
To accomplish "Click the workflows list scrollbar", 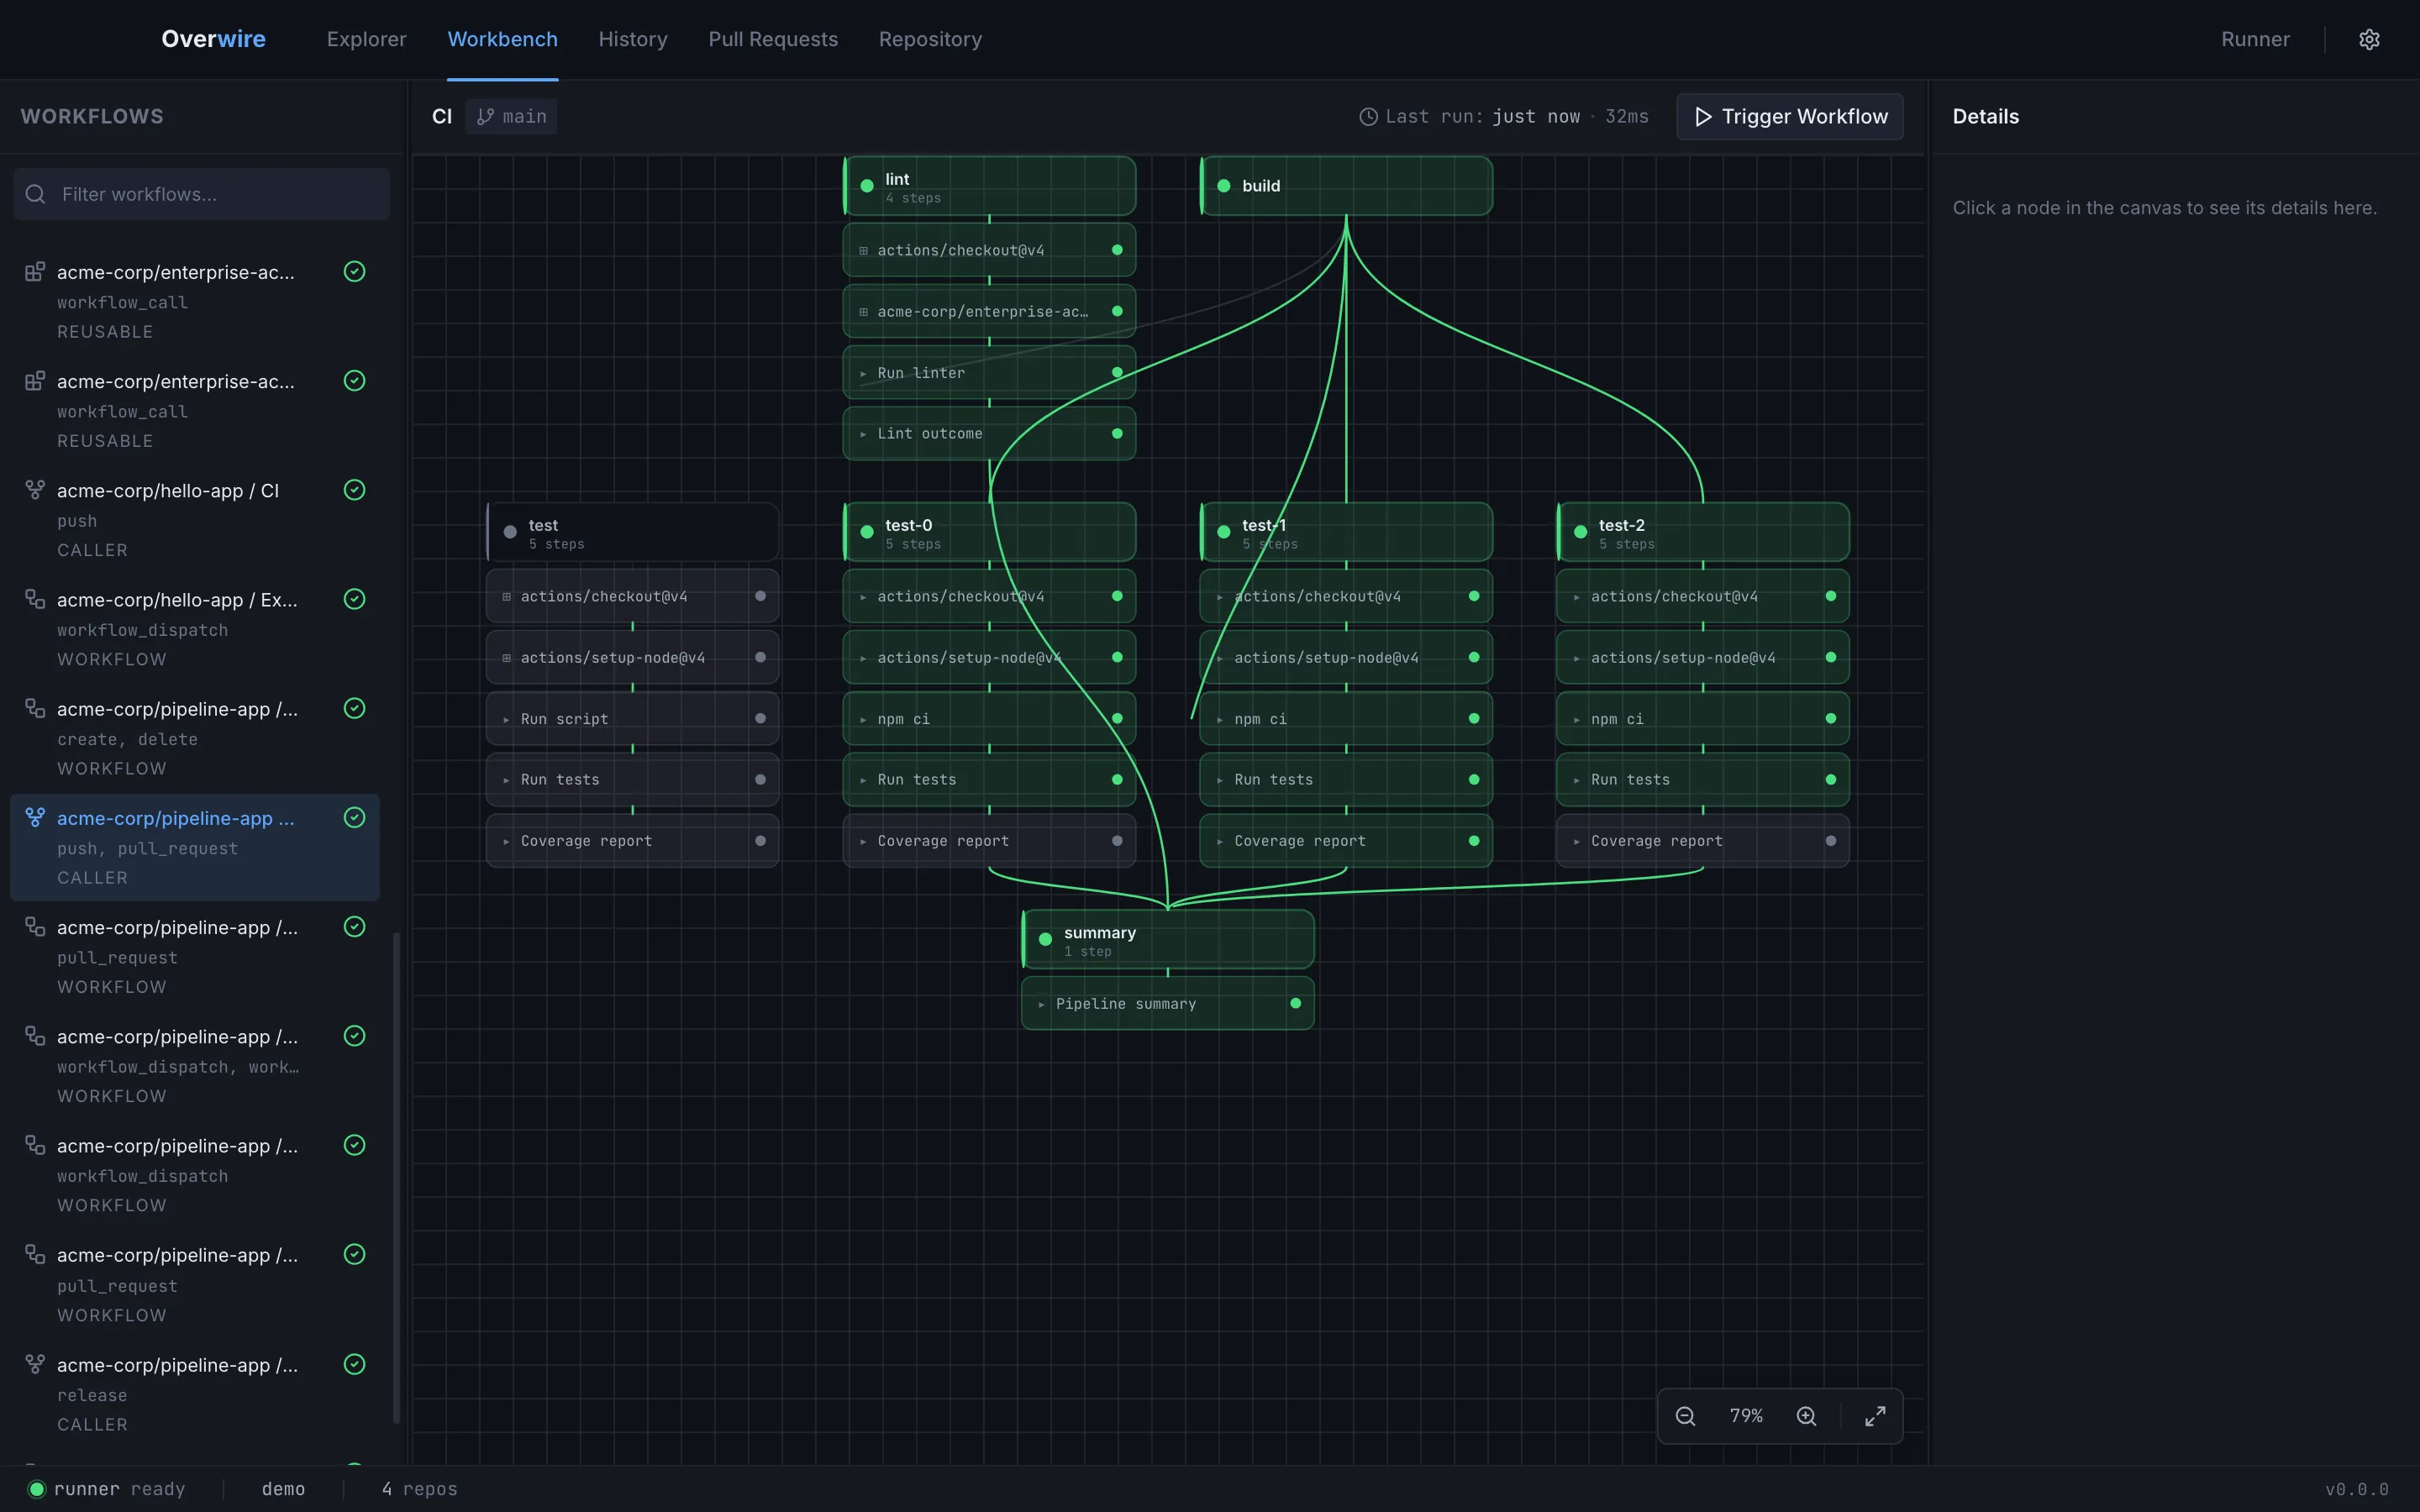I will (x=396, y=1177).
